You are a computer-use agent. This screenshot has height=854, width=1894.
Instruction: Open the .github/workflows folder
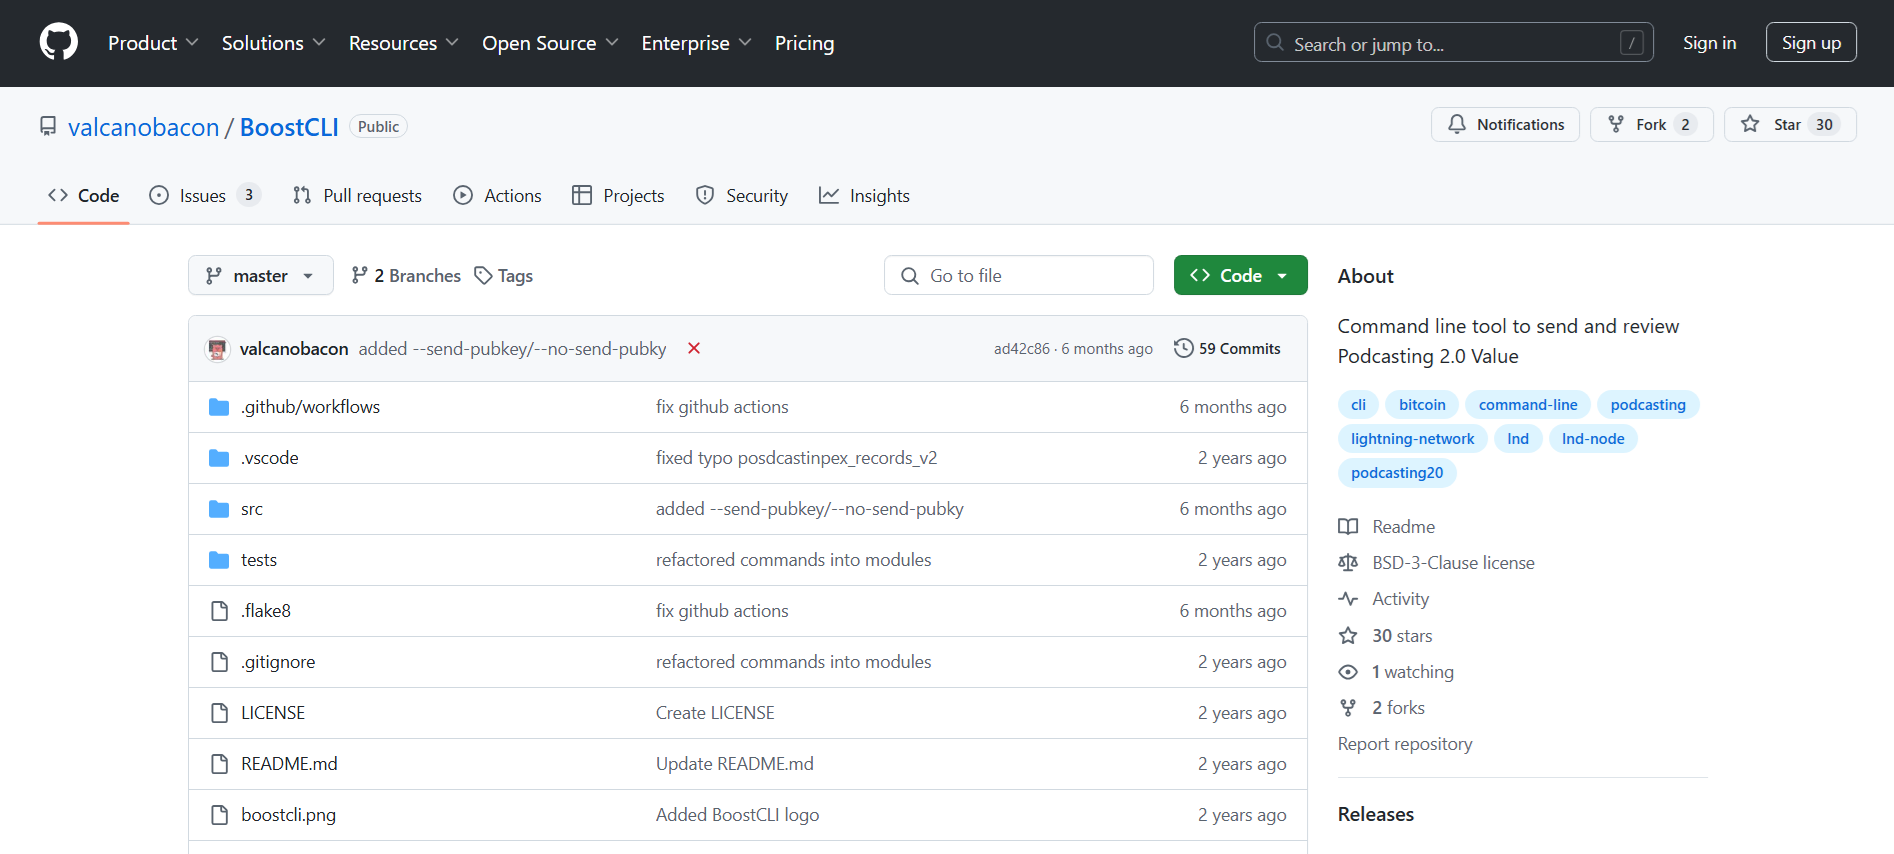(310, 407)
